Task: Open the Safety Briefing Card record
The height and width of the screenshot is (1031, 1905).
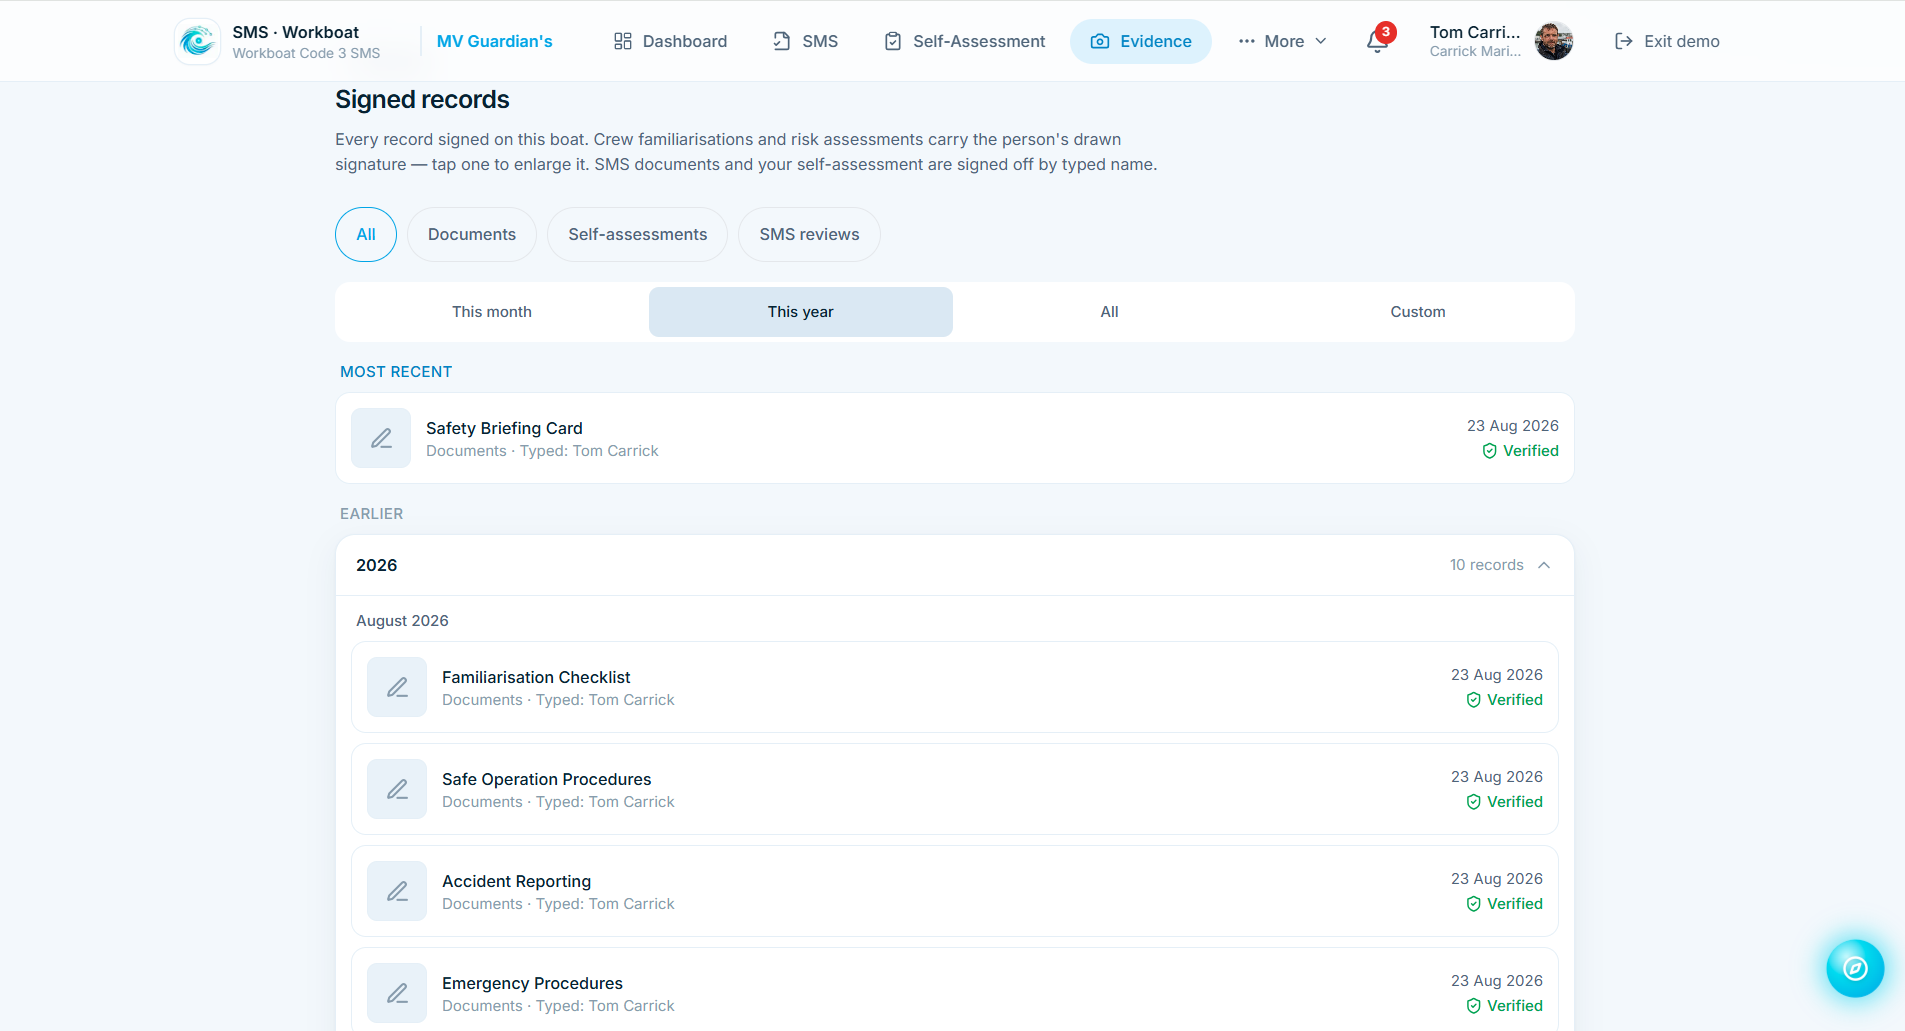Action: pyautogui.click(x=955, y=438)
